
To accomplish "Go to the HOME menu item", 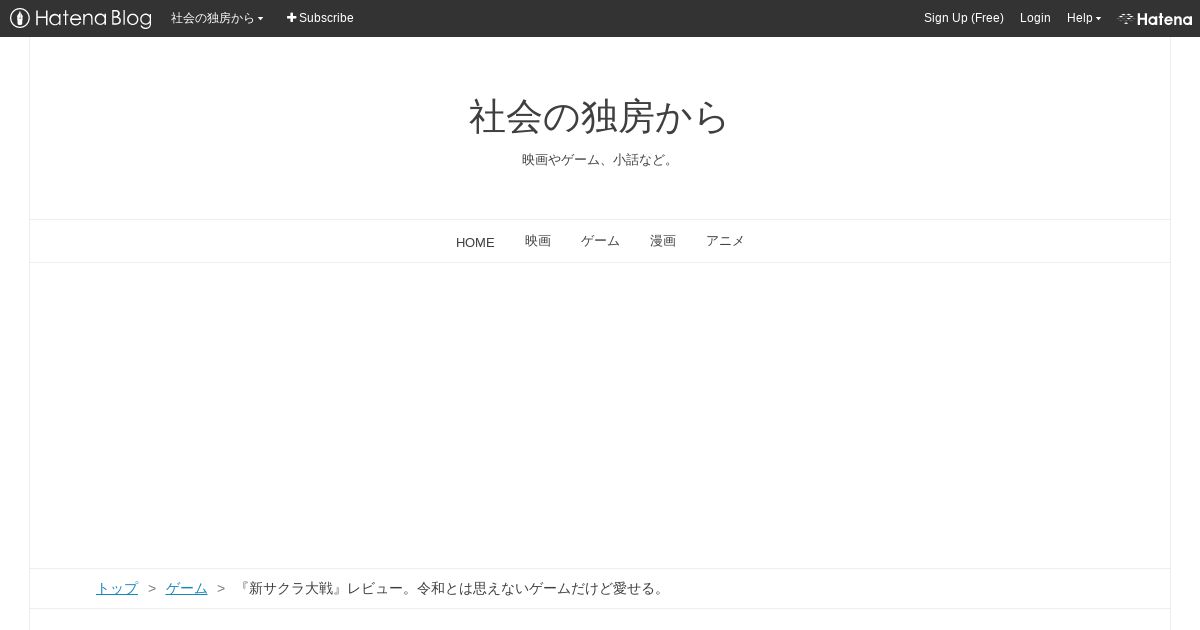I will (x=475, y=242).
